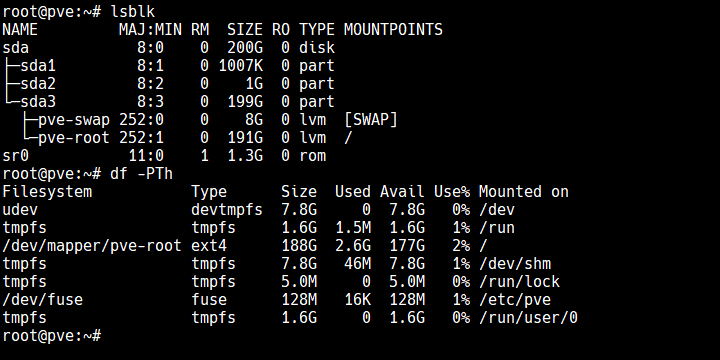Click the df -PTh command text

tap(141, 174)
